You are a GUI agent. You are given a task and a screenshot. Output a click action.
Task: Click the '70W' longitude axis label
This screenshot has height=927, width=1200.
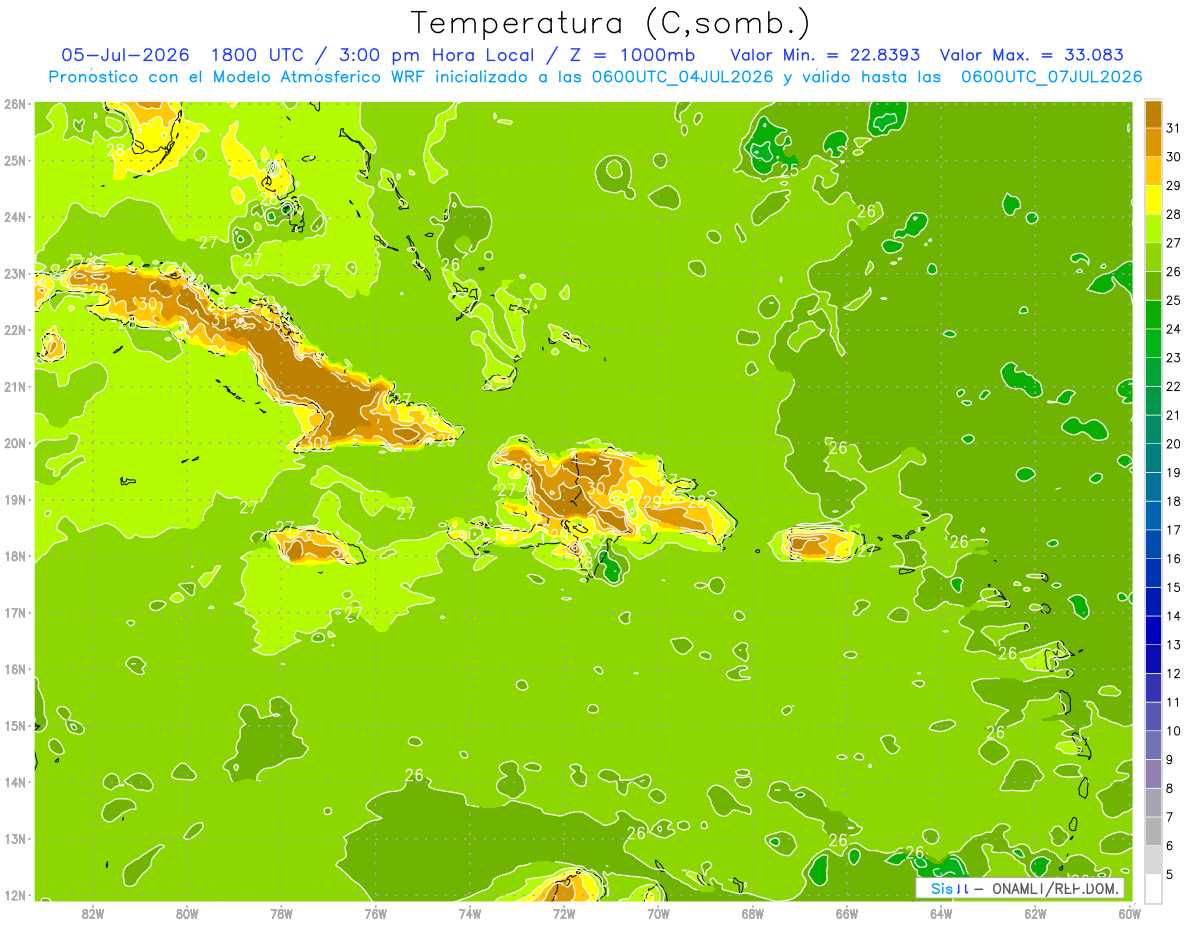pos(658,913)
